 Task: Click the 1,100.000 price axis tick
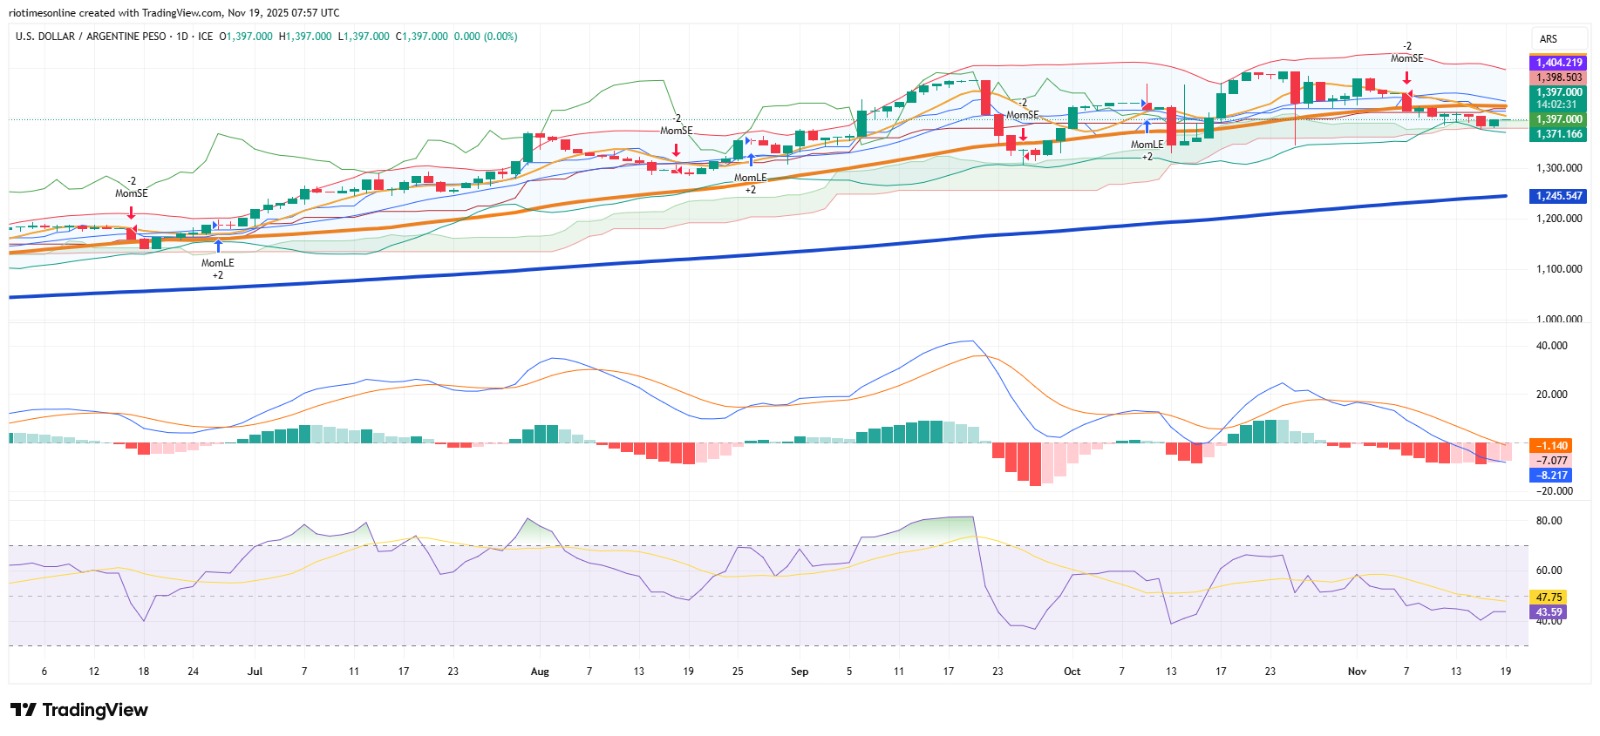coord(1559,269)
